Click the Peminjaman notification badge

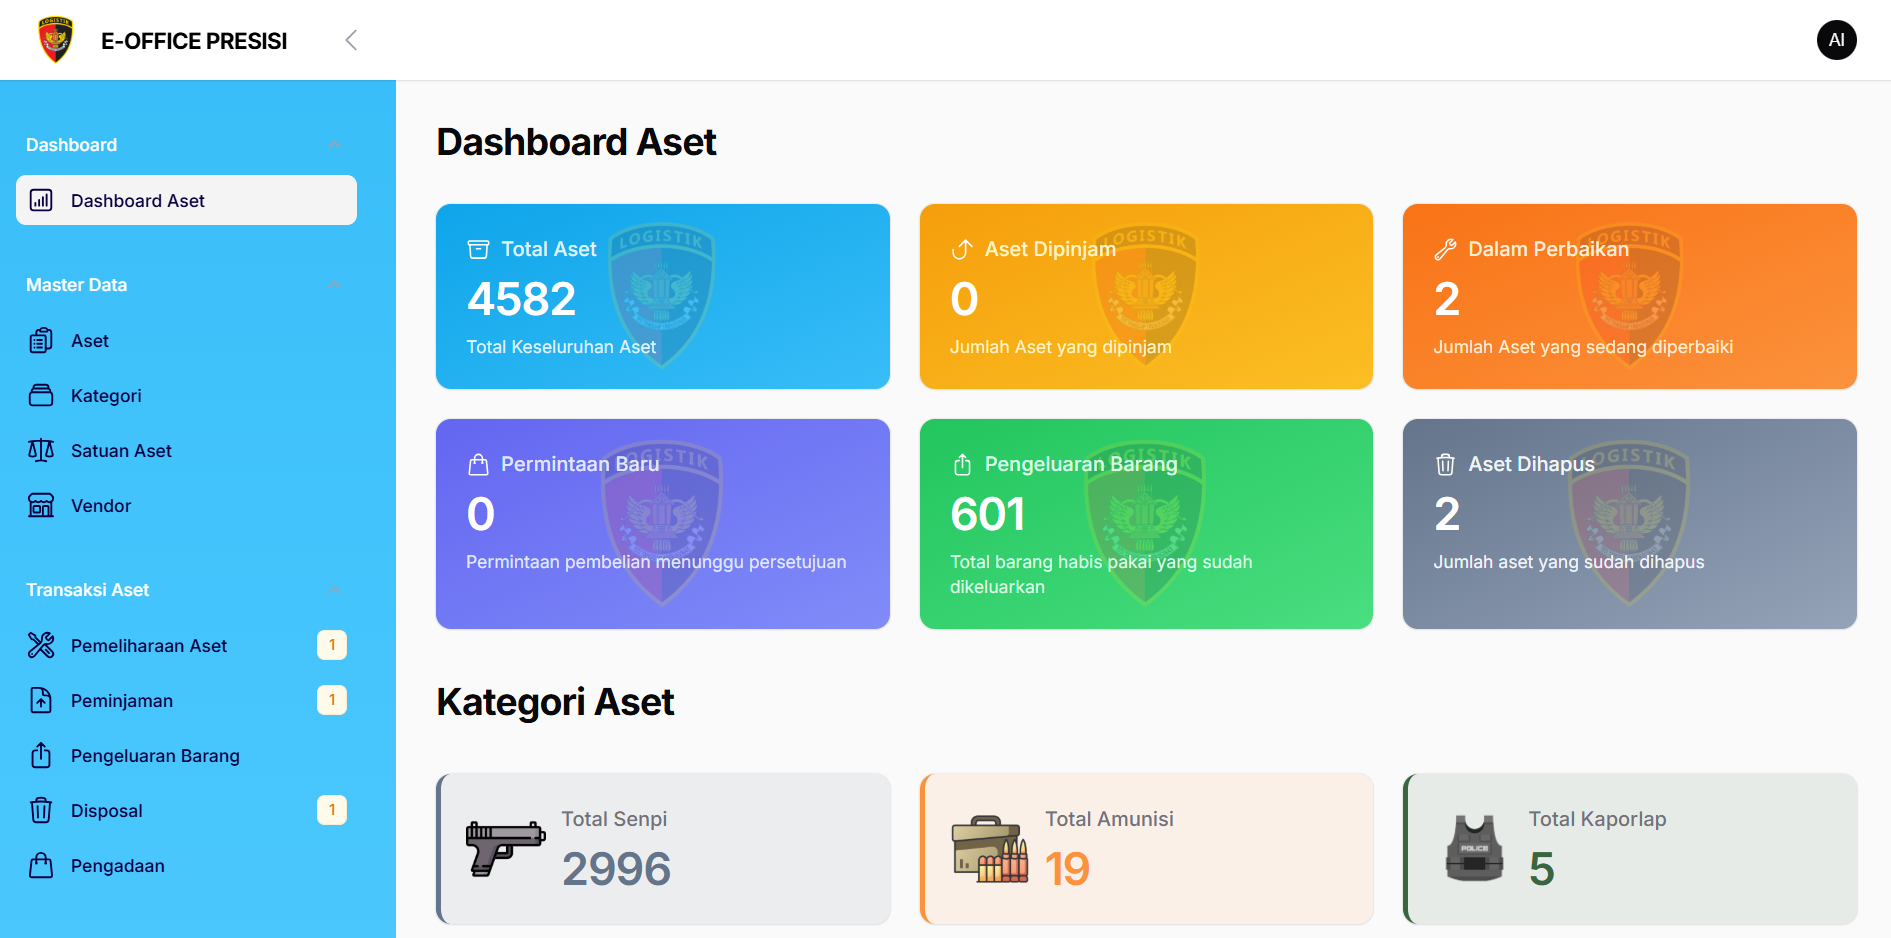[332, 700]
